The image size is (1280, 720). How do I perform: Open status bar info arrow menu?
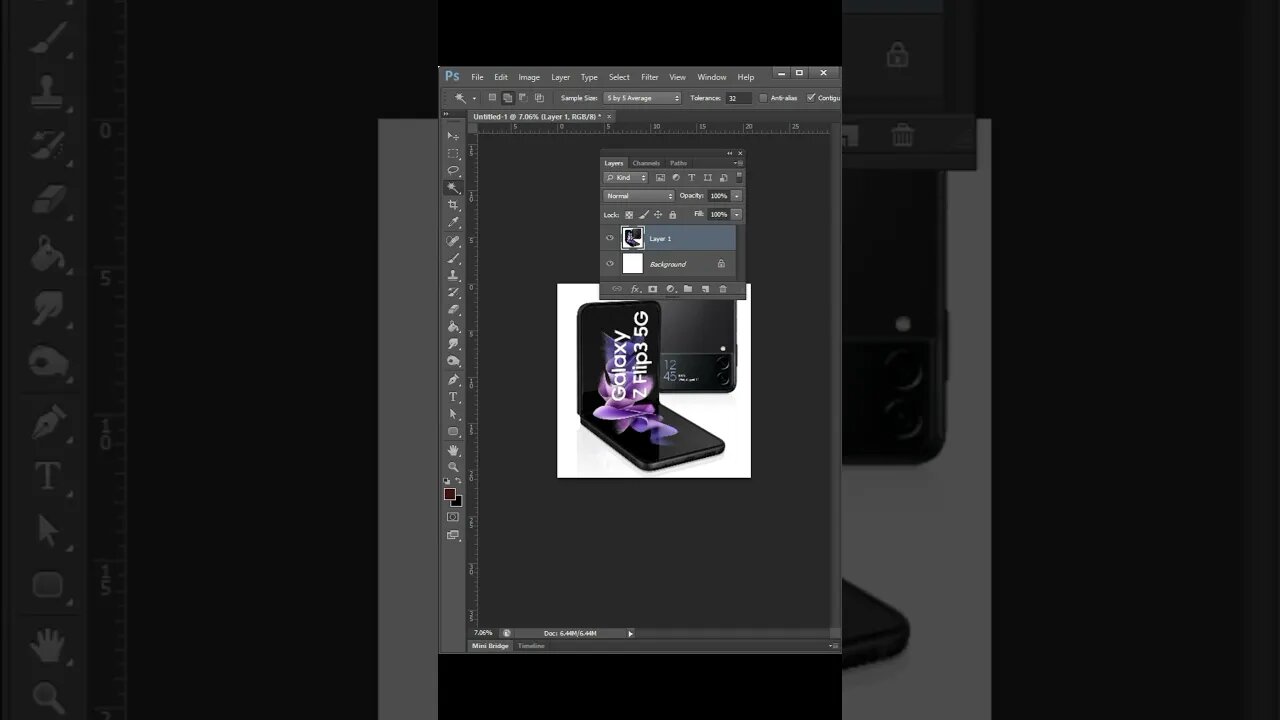point(630,633)
